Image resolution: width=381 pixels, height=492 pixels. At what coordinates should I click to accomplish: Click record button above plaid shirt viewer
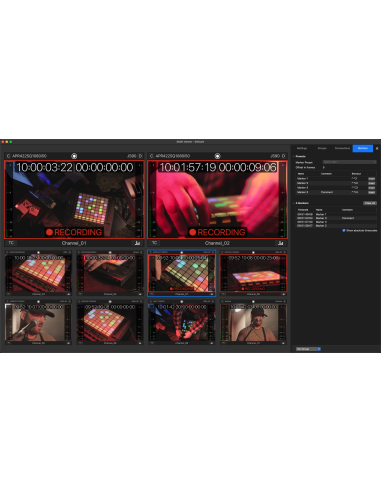point(182,301)
